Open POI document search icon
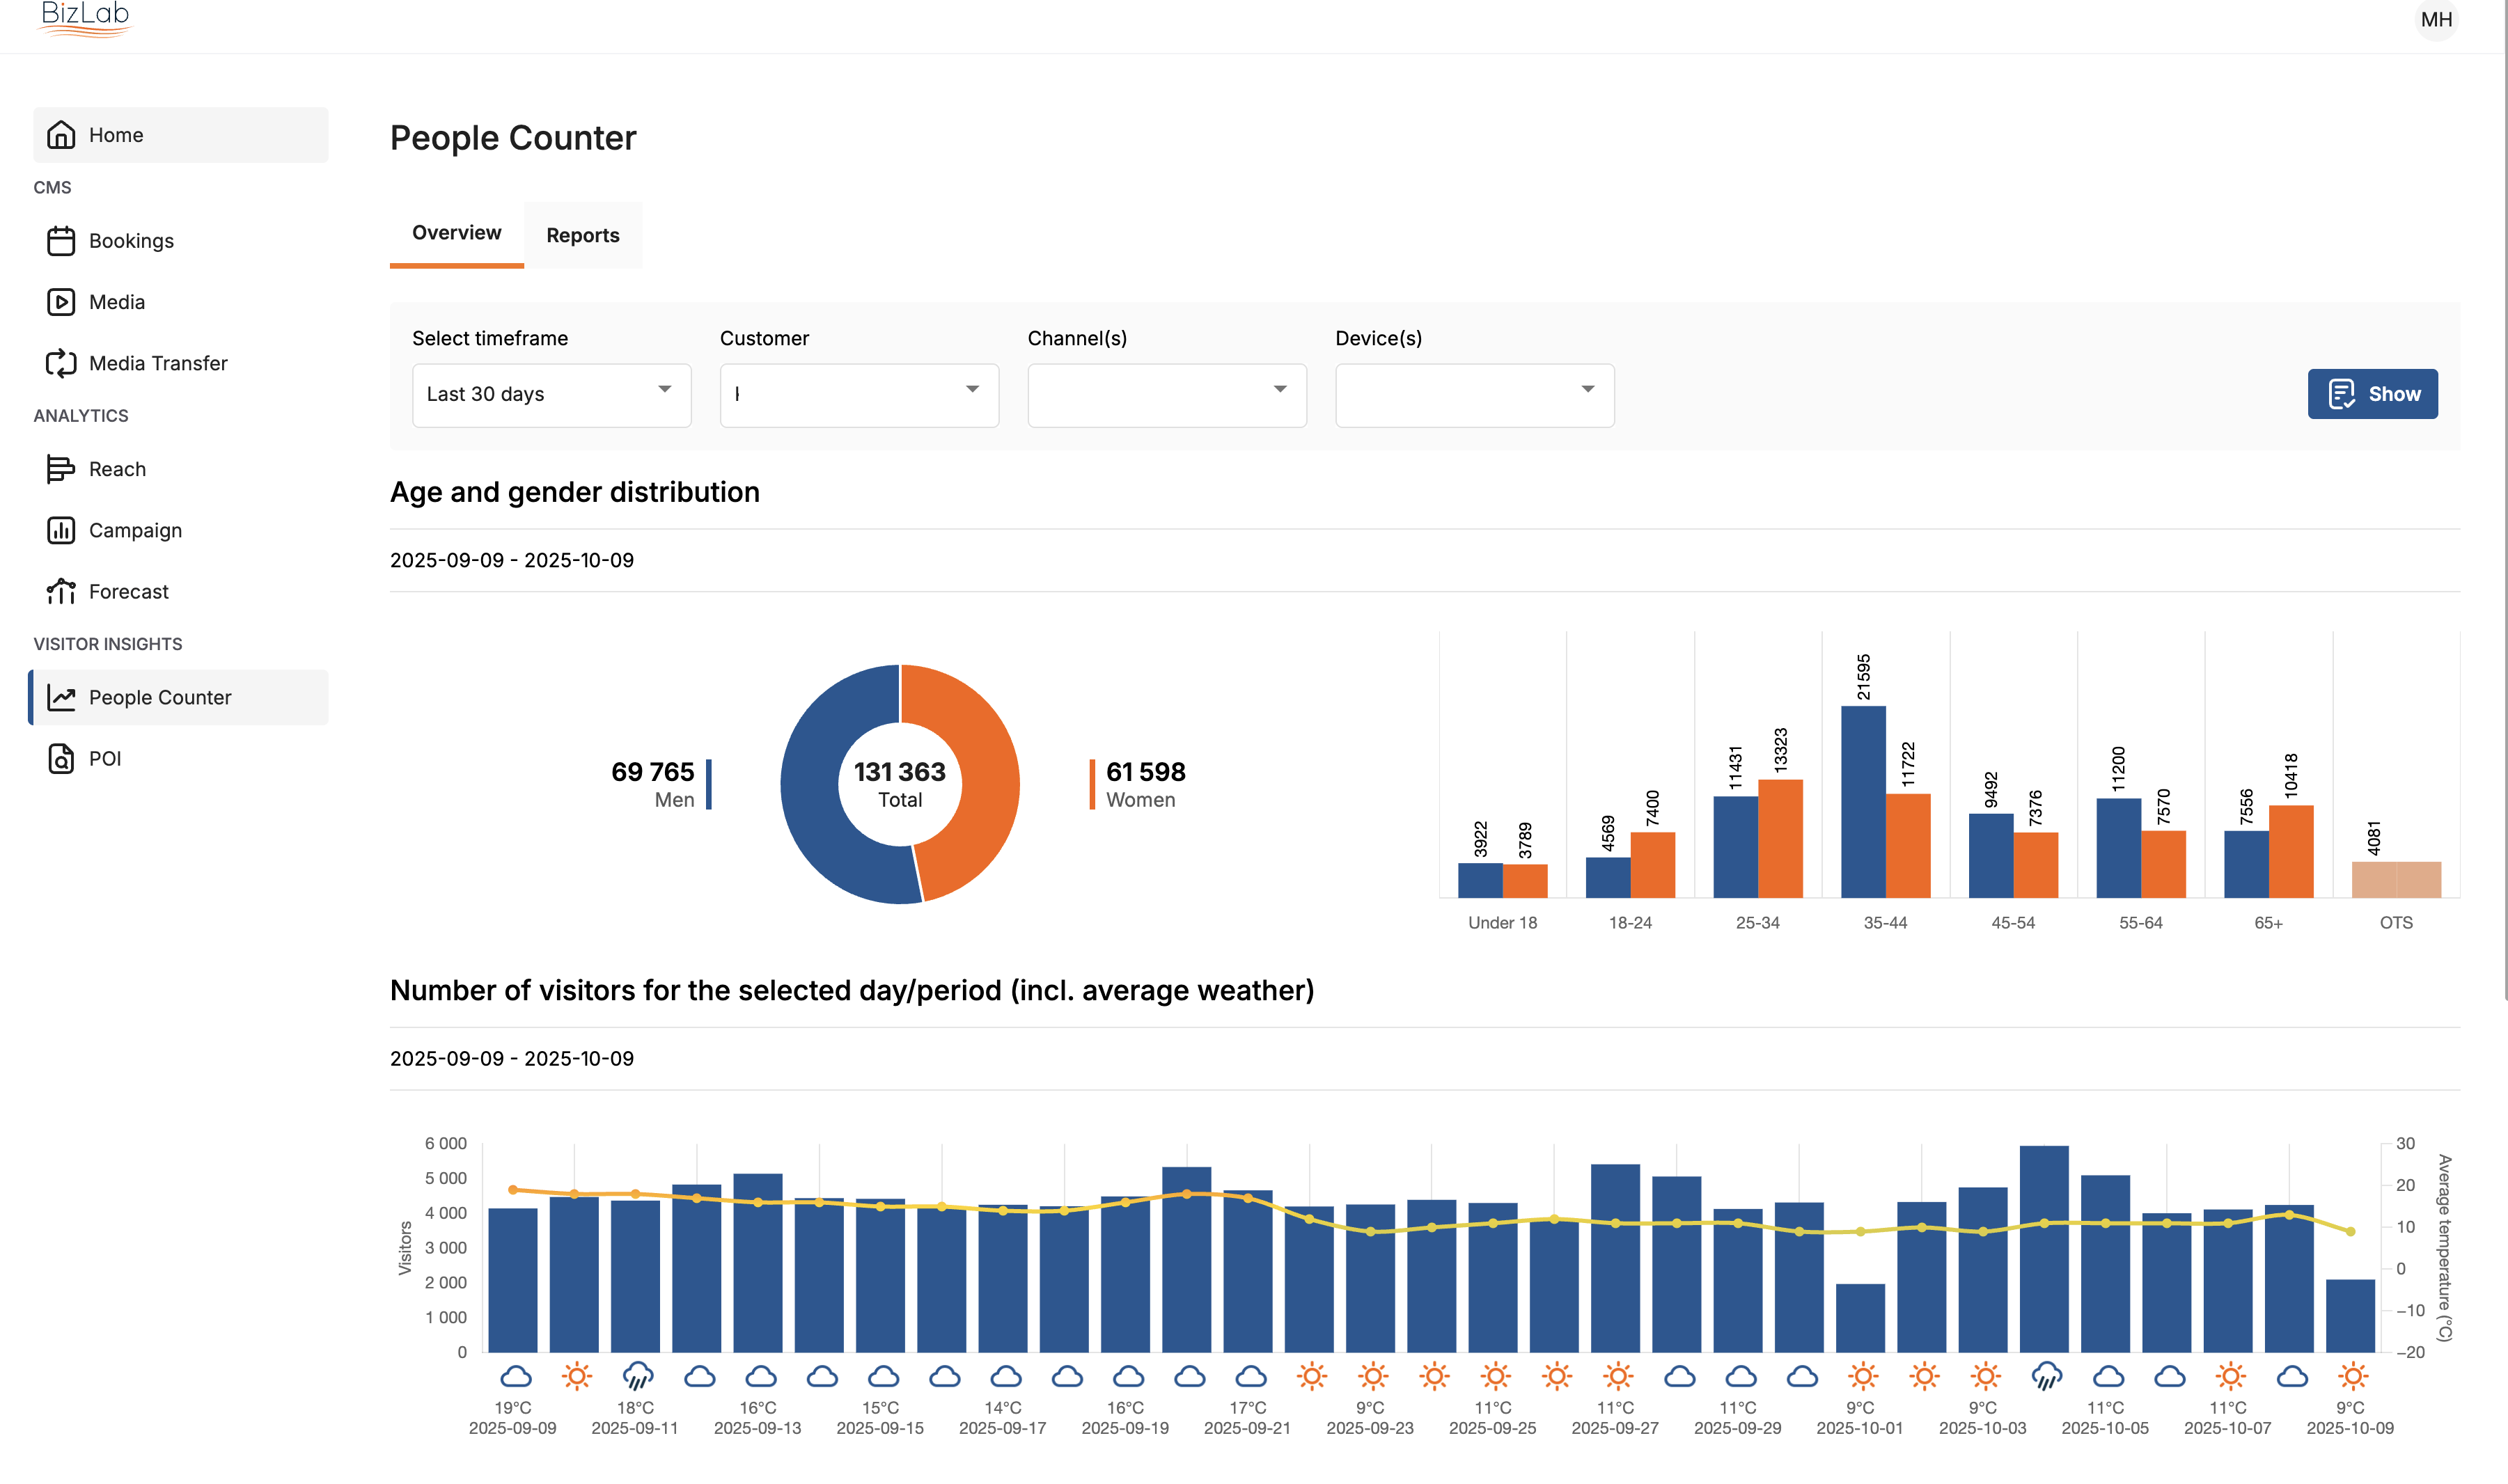This screenshot has width=2508, height=1484. (61, 758)
